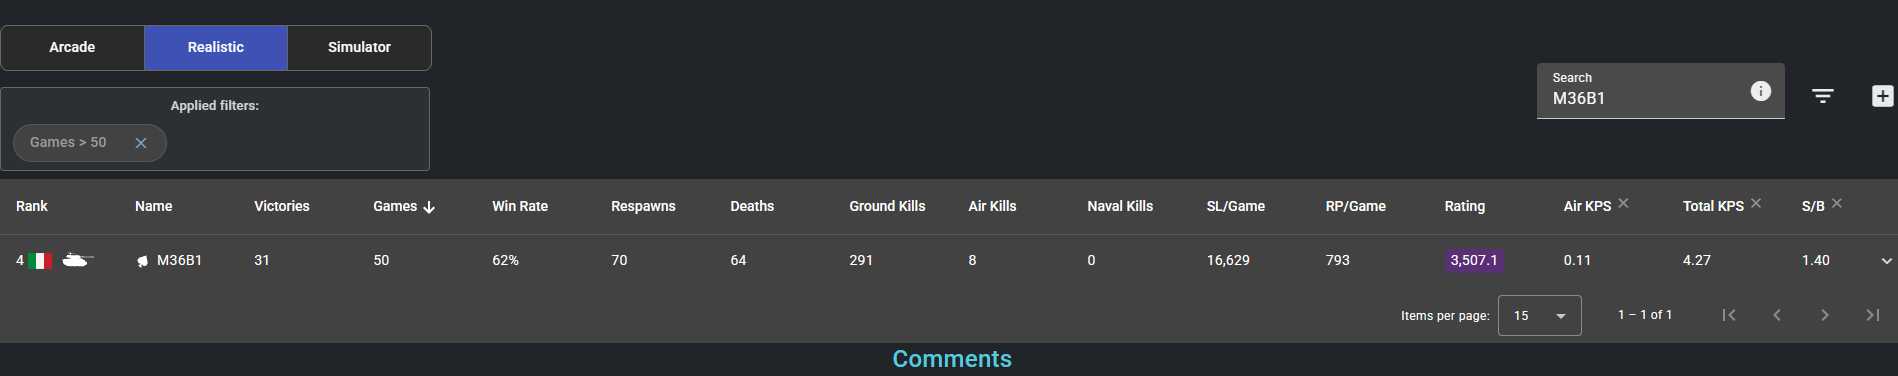Image resolution: width=1898 pixels, height=376 pixels.
Task: Go to the next page arrow
Action: 1825,315
